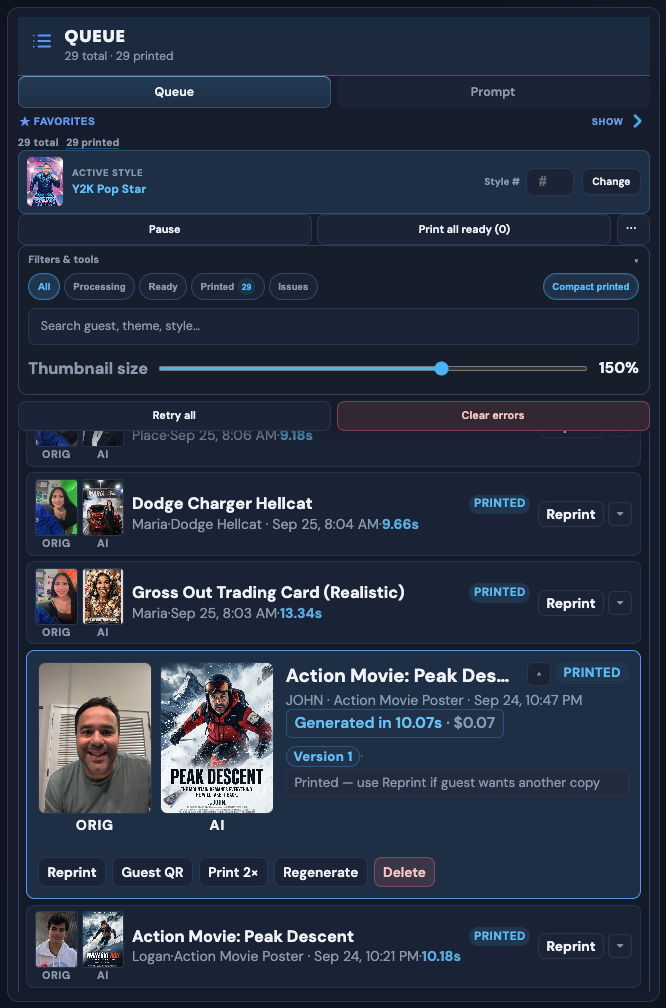Screen dimensions: 666x1008
Task: Click the Retry all button
Action: click(174, 415)
